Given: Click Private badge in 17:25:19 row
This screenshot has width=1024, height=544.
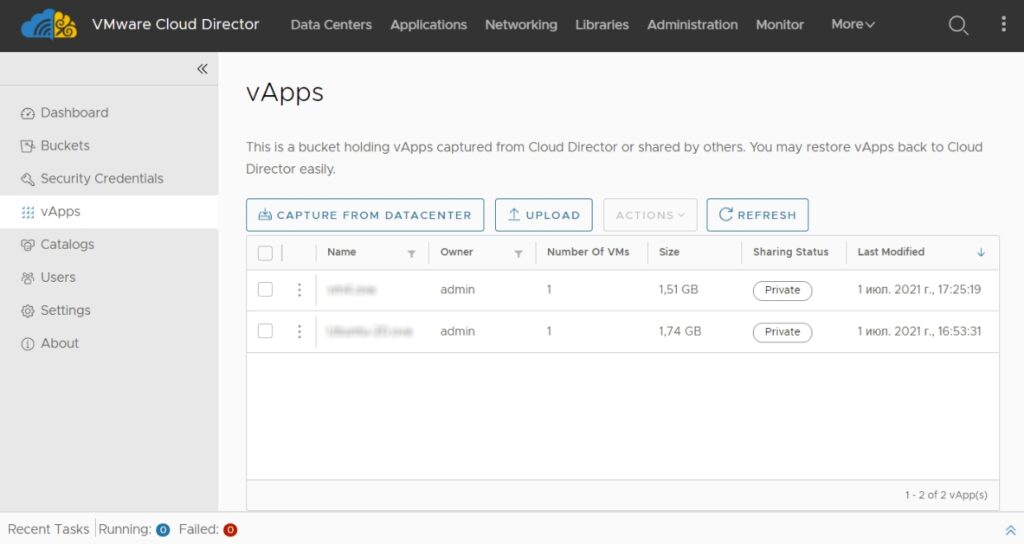Looking at the screenshot, I should 782,290.
